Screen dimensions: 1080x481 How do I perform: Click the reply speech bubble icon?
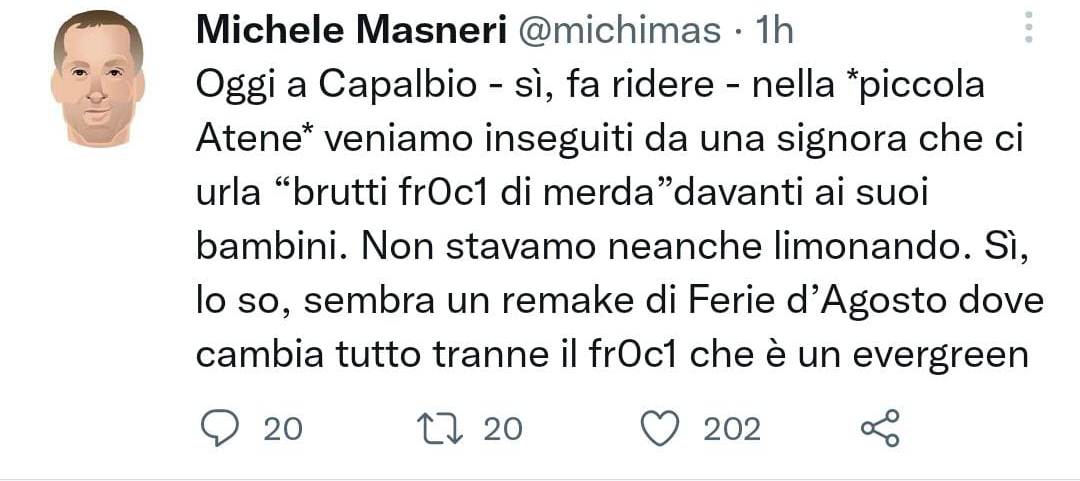pos(217,428)
